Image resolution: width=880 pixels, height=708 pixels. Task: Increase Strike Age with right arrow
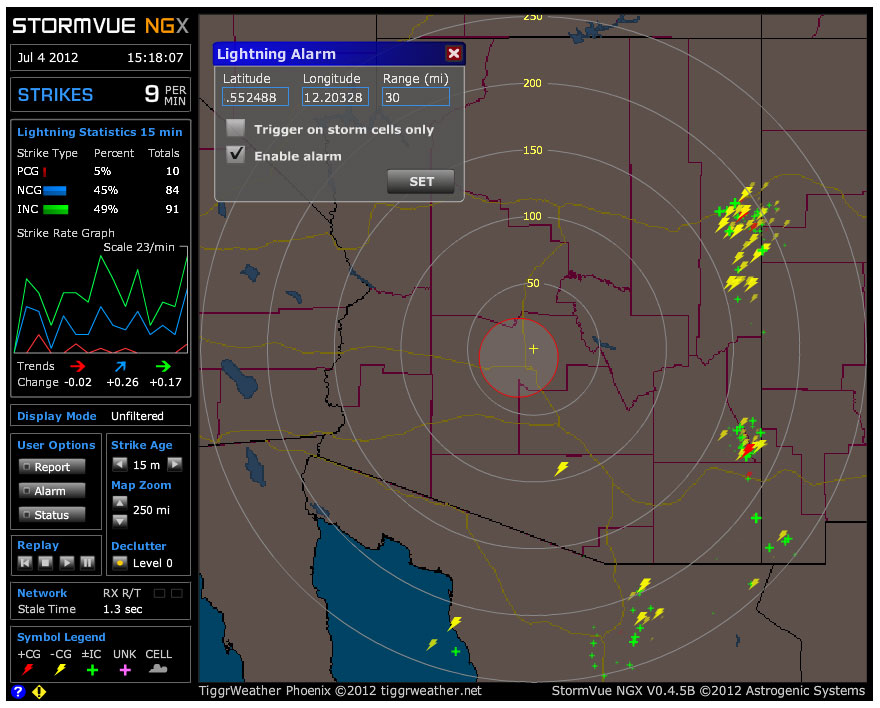point(174,464)
